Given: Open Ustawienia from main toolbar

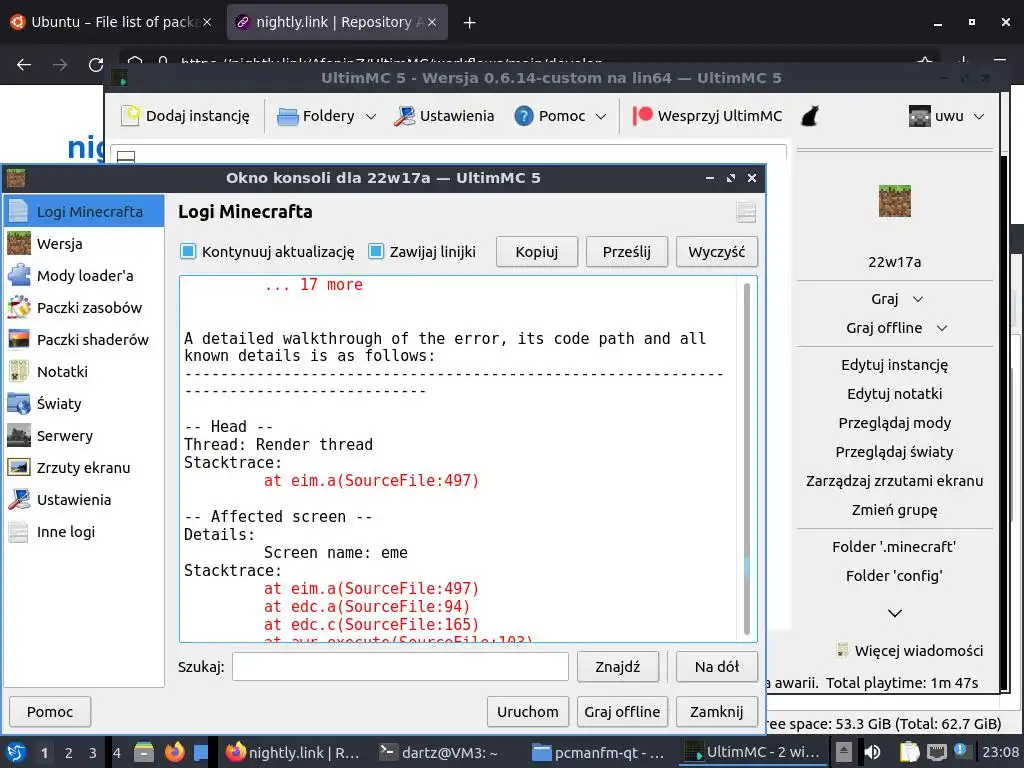Looking at the screenshot, I should 444,116.
